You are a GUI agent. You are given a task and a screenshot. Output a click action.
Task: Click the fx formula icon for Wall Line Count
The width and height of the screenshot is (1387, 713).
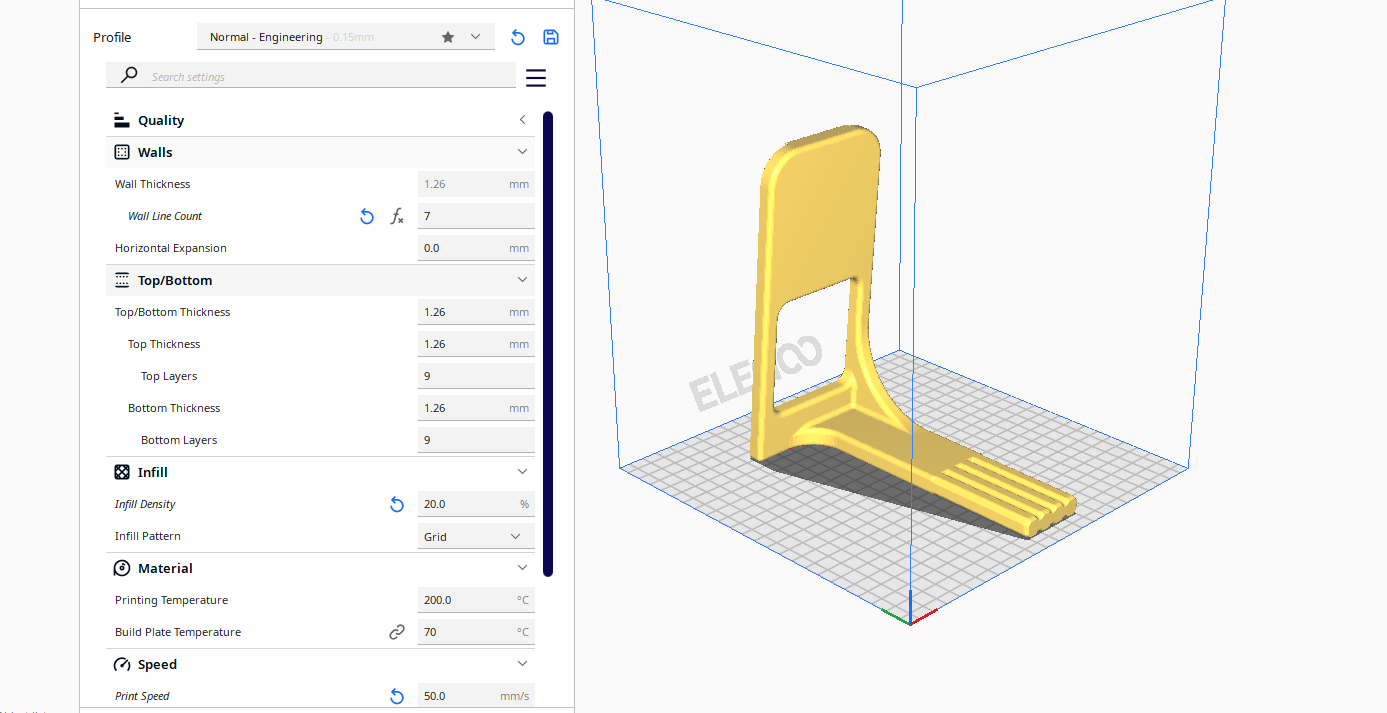tap(397, 216)
